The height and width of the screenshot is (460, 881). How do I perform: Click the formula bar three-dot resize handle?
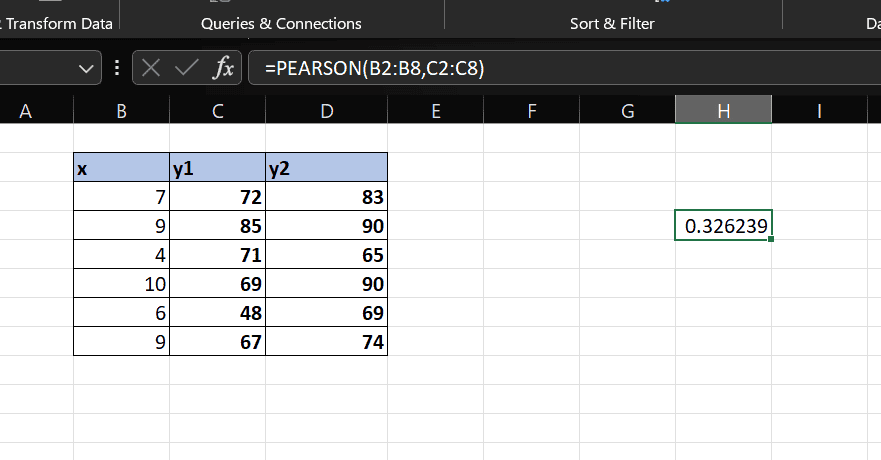tap(117, 68)
